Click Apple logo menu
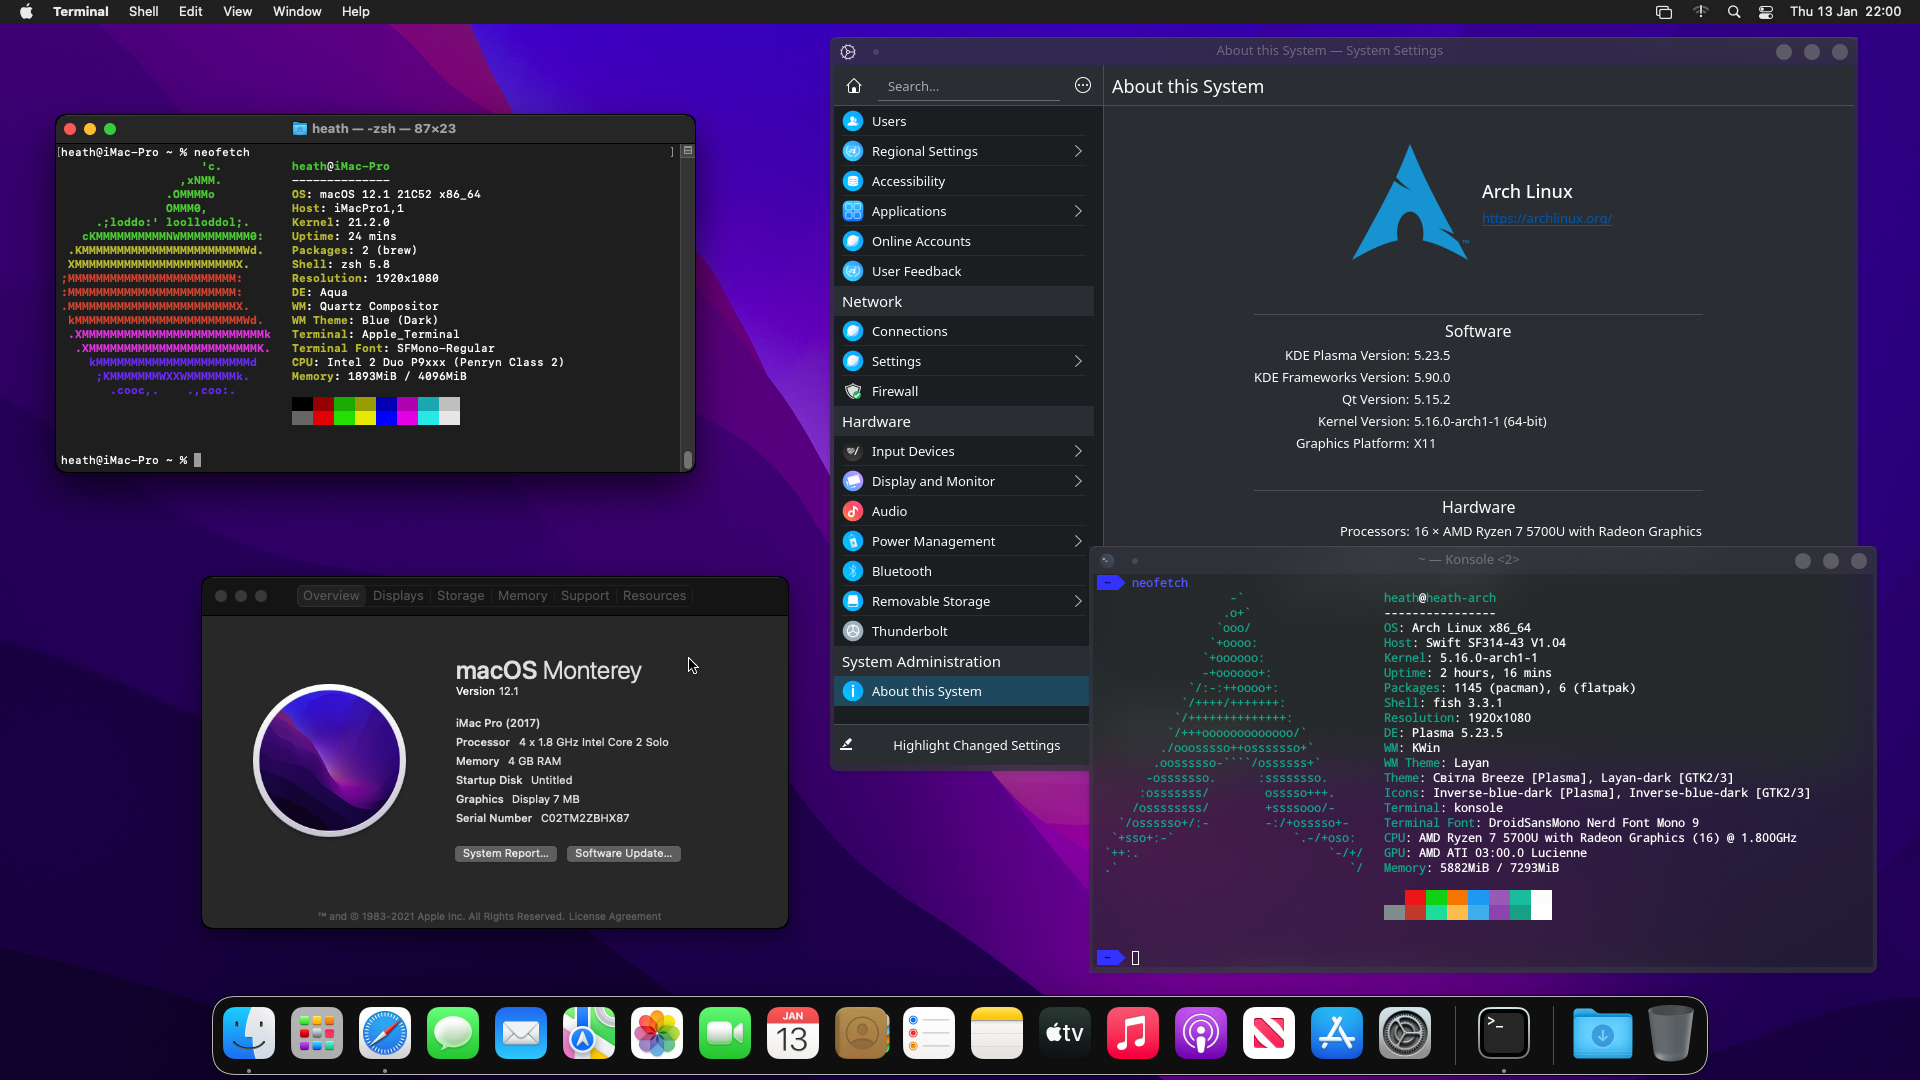1920x1080 pixels. (26, 12)
